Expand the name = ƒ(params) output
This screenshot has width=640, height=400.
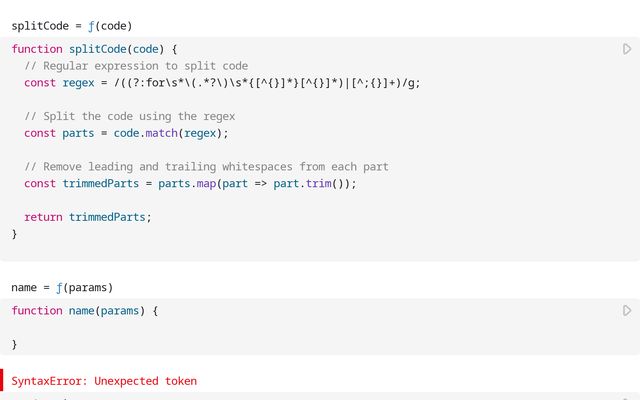point(62,288)
